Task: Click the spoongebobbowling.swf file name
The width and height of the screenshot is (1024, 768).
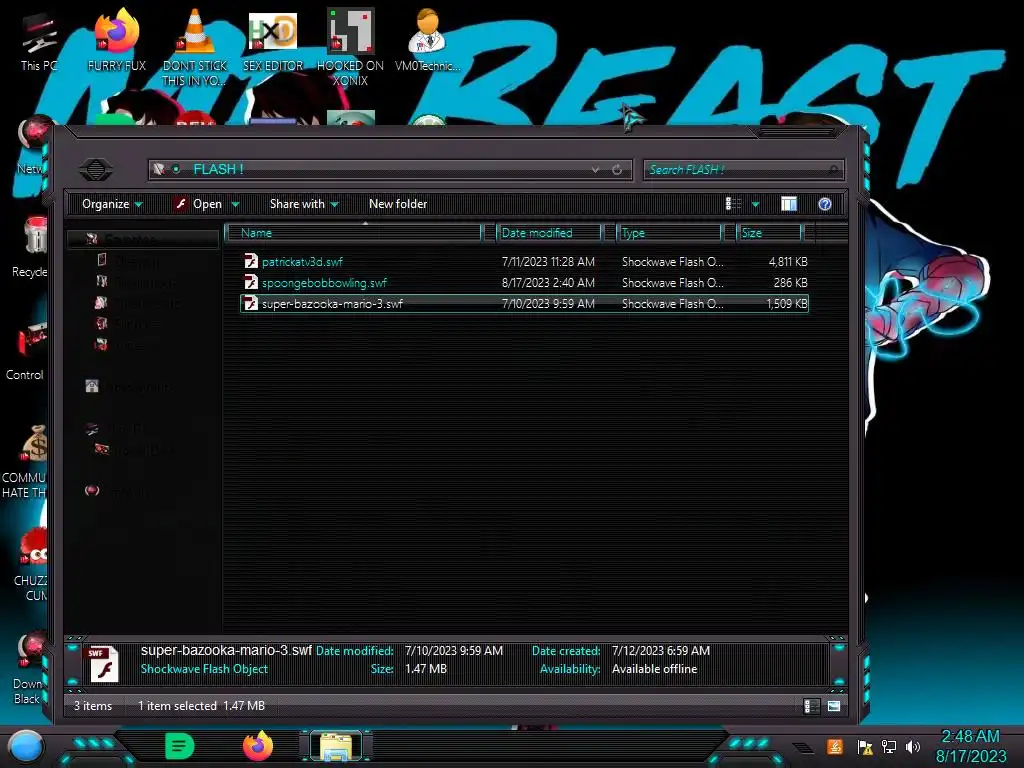Action: coord(325,283)
